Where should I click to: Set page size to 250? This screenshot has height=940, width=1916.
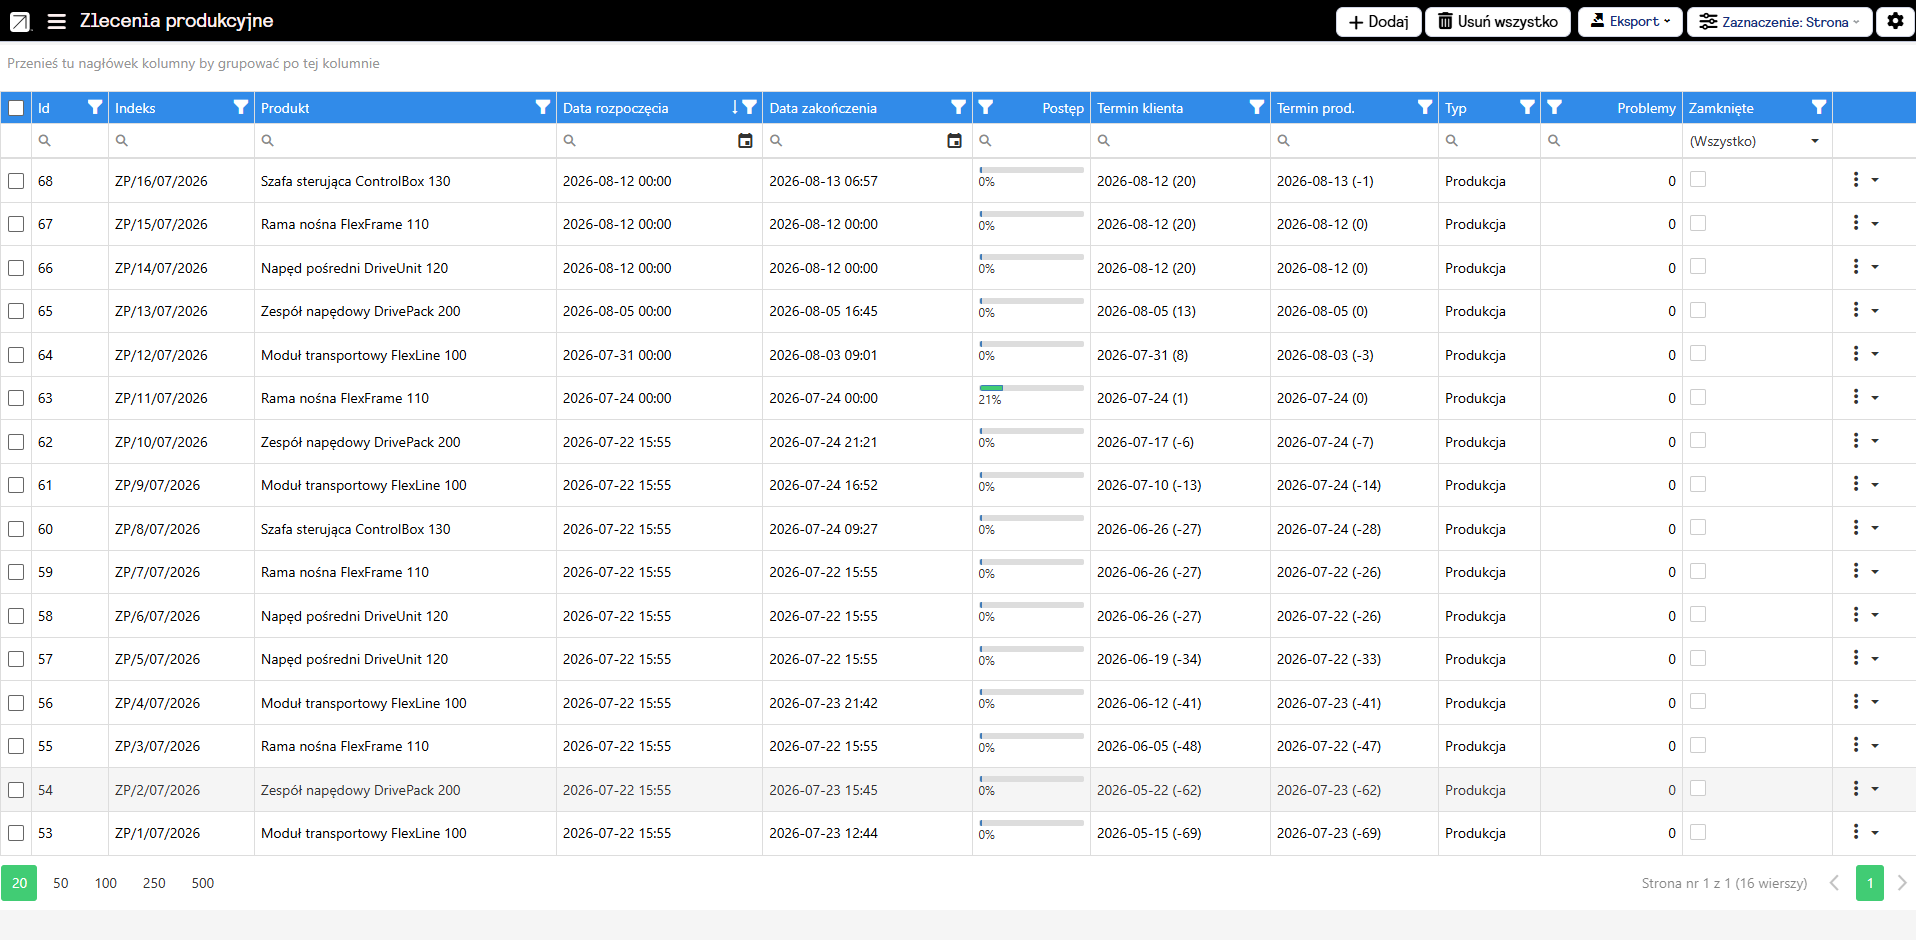(154, 883)
